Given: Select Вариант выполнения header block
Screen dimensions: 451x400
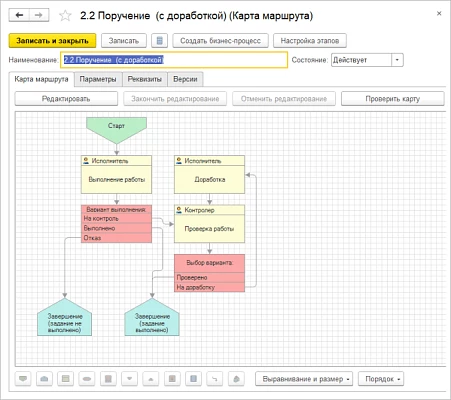Looking at the screenshot, I should 116,209.
